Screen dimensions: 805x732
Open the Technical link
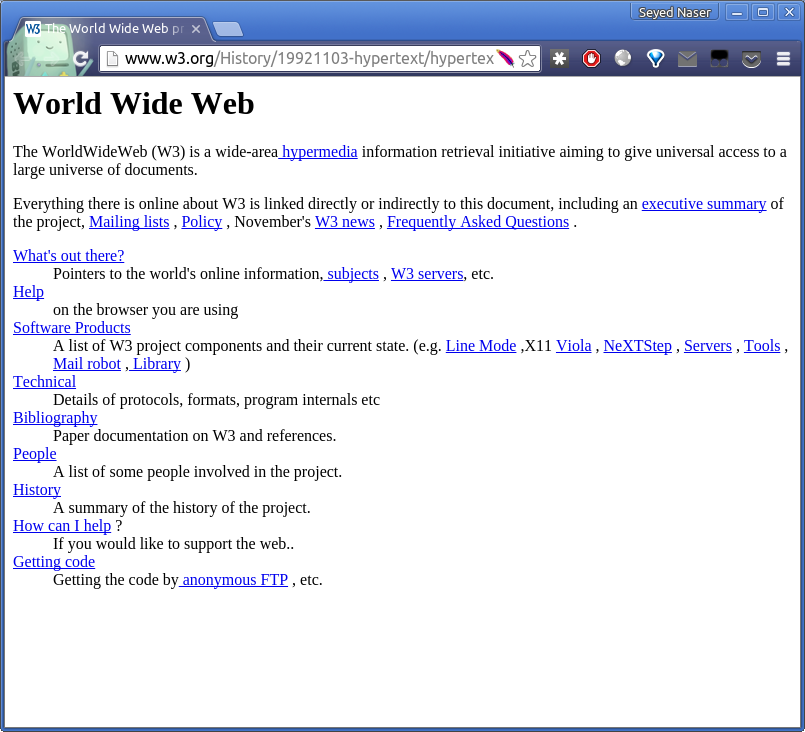point(44,382)
